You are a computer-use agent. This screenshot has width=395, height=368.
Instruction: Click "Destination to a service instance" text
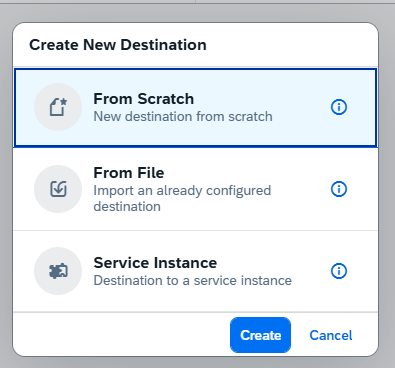click(193, 281)
